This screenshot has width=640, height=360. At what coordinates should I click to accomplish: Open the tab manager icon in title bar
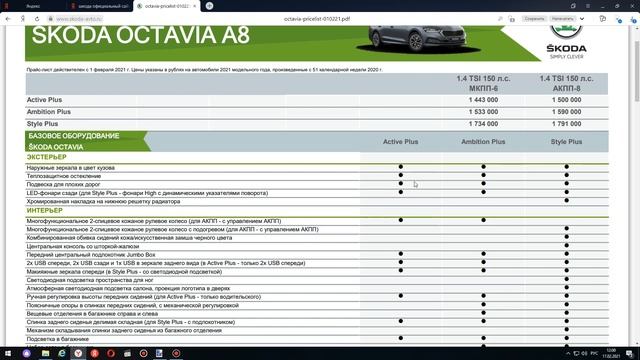click(573, 6)
